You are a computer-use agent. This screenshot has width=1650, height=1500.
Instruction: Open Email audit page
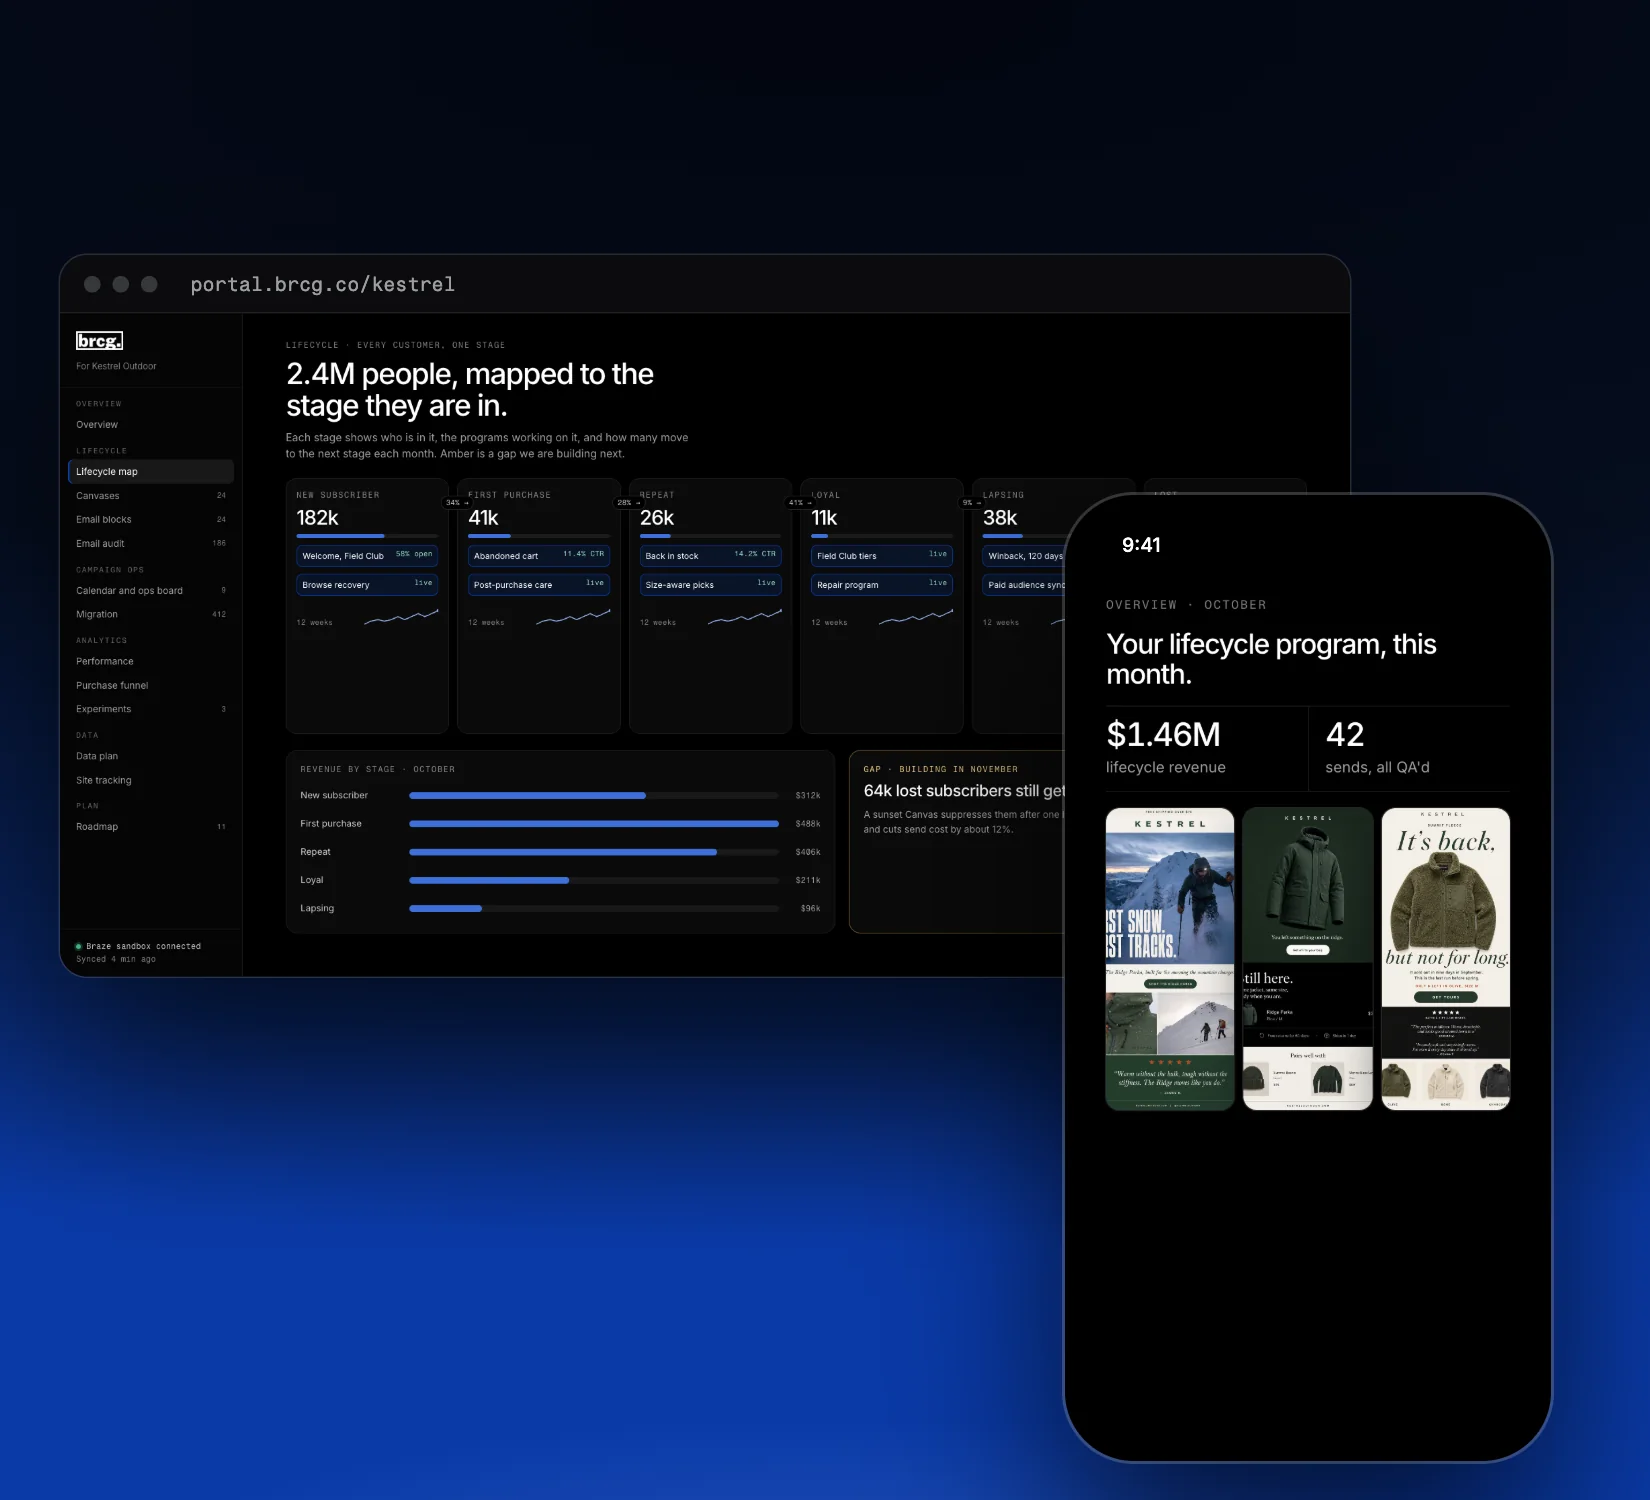[x=150, y=544]
